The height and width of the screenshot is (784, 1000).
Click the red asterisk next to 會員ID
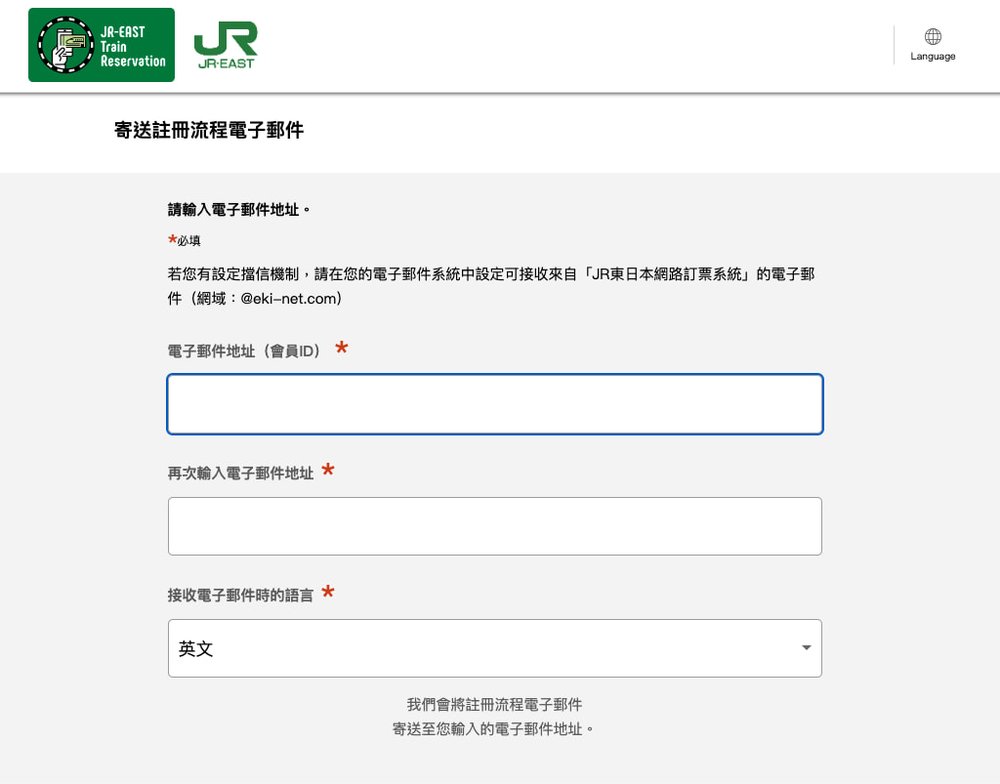pyautogui.click(x=340, y=347)
